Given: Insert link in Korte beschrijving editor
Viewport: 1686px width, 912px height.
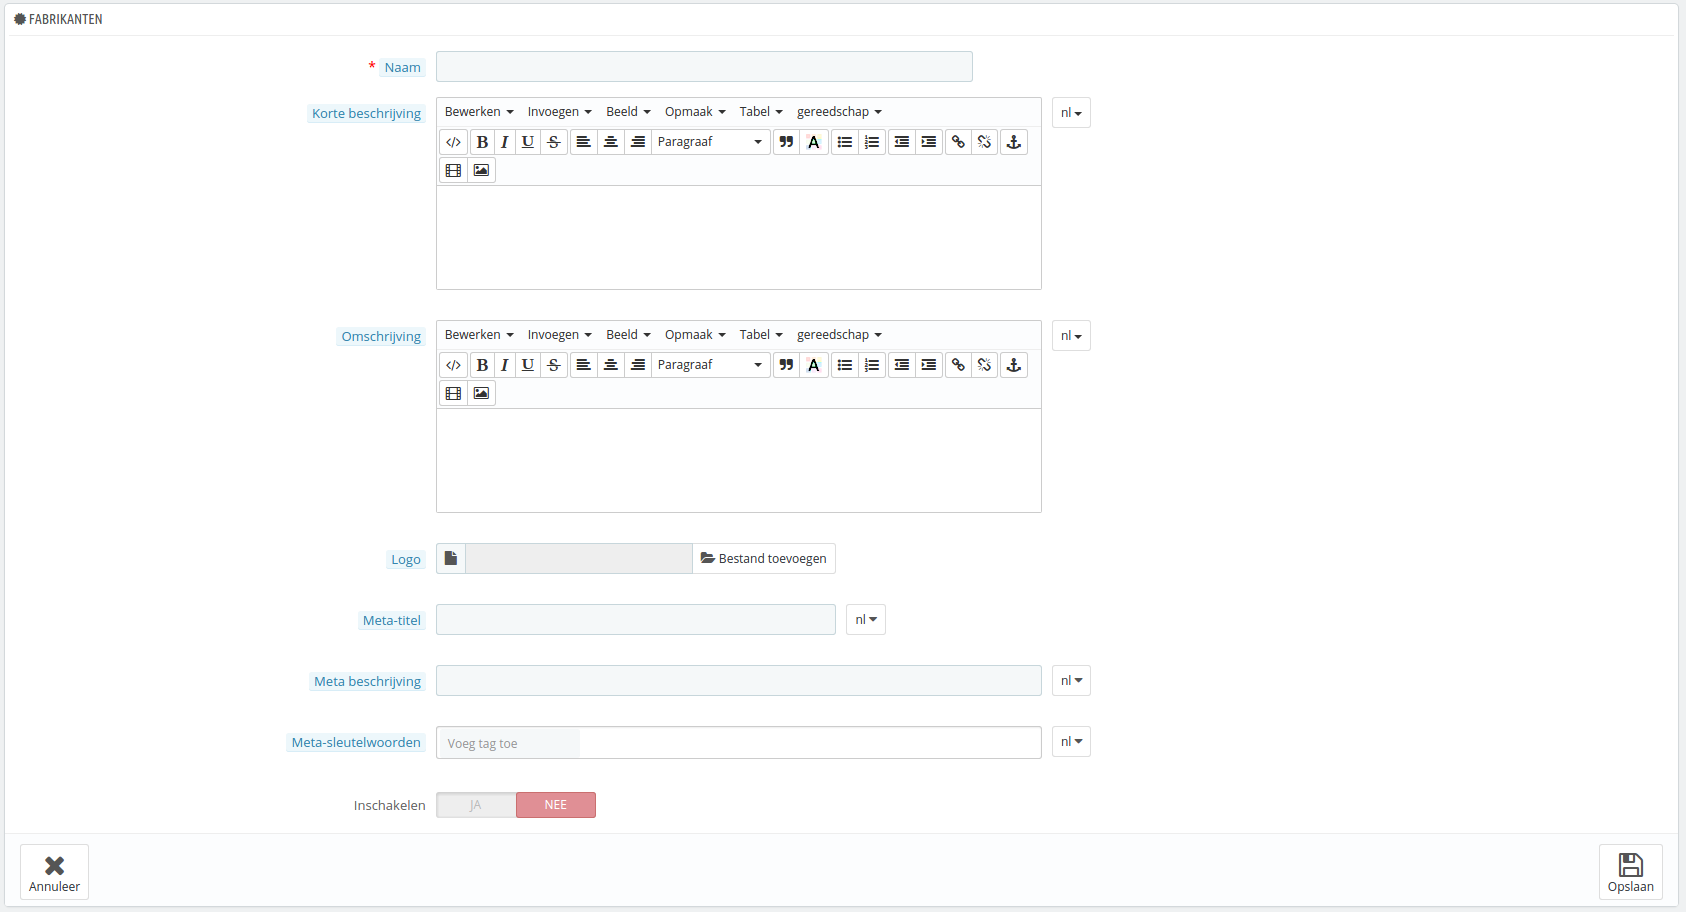Looking at the screenshot, I should point(958,142).
